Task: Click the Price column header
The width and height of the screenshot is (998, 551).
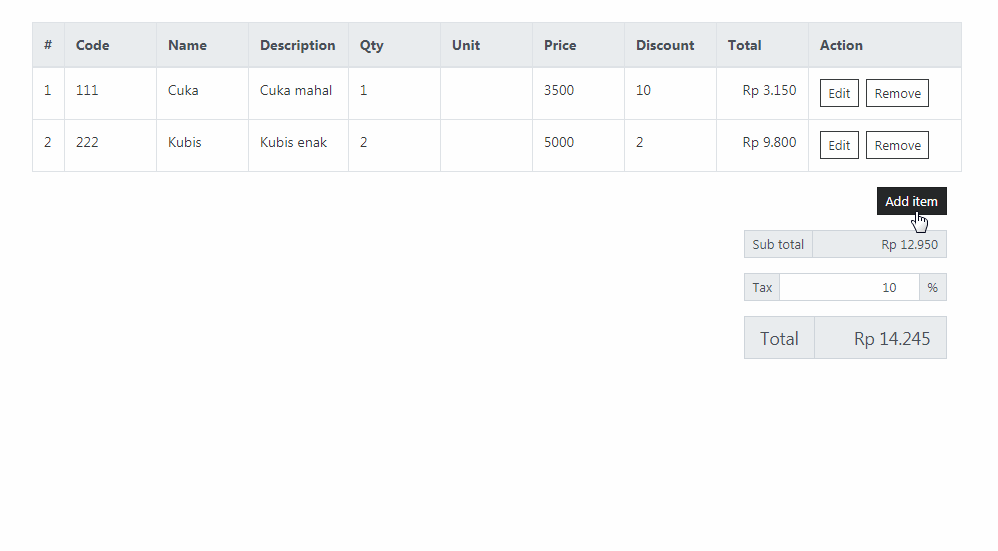Action: 560,45
